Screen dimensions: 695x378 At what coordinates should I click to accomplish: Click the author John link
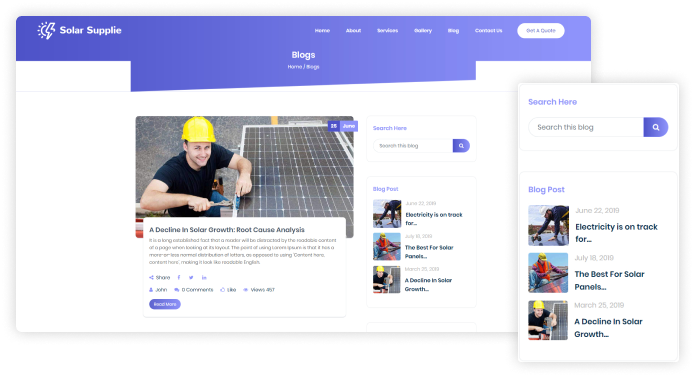coord(161,290)
